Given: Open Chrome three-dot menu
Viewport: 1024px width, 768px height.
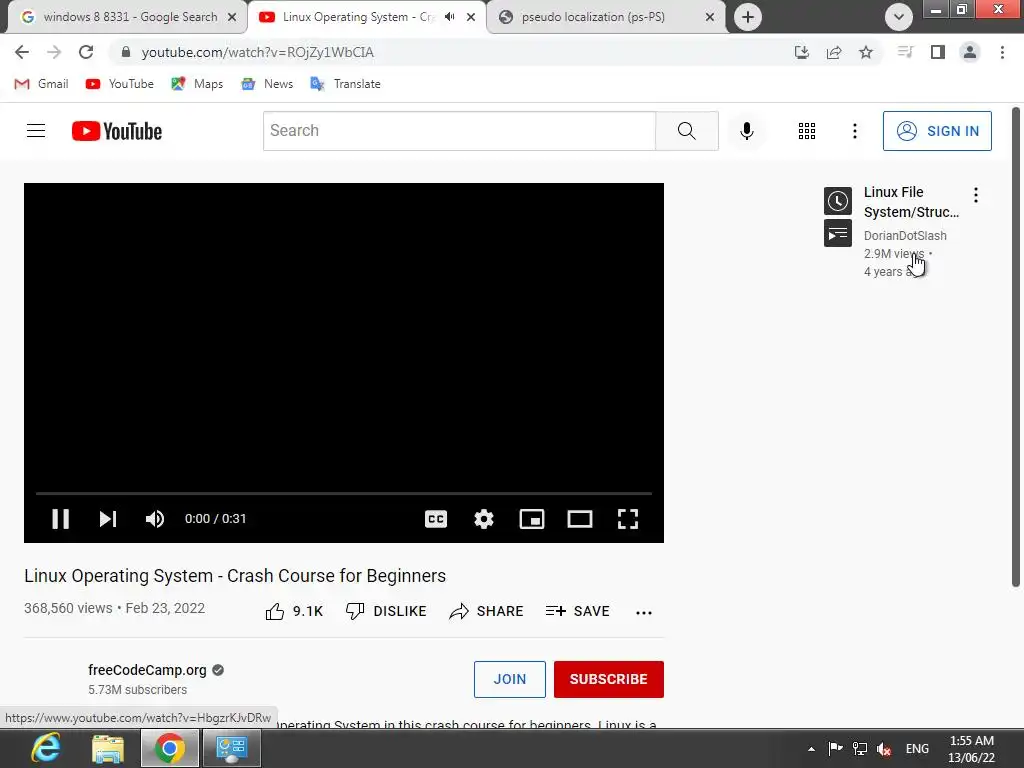Looking at the screenshot, I should (x=1002, y=52).
